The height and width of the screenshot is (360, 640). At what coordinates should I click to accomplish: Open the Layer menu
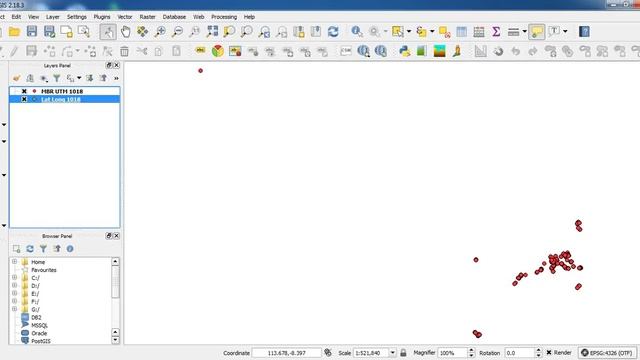coord(53,17)
